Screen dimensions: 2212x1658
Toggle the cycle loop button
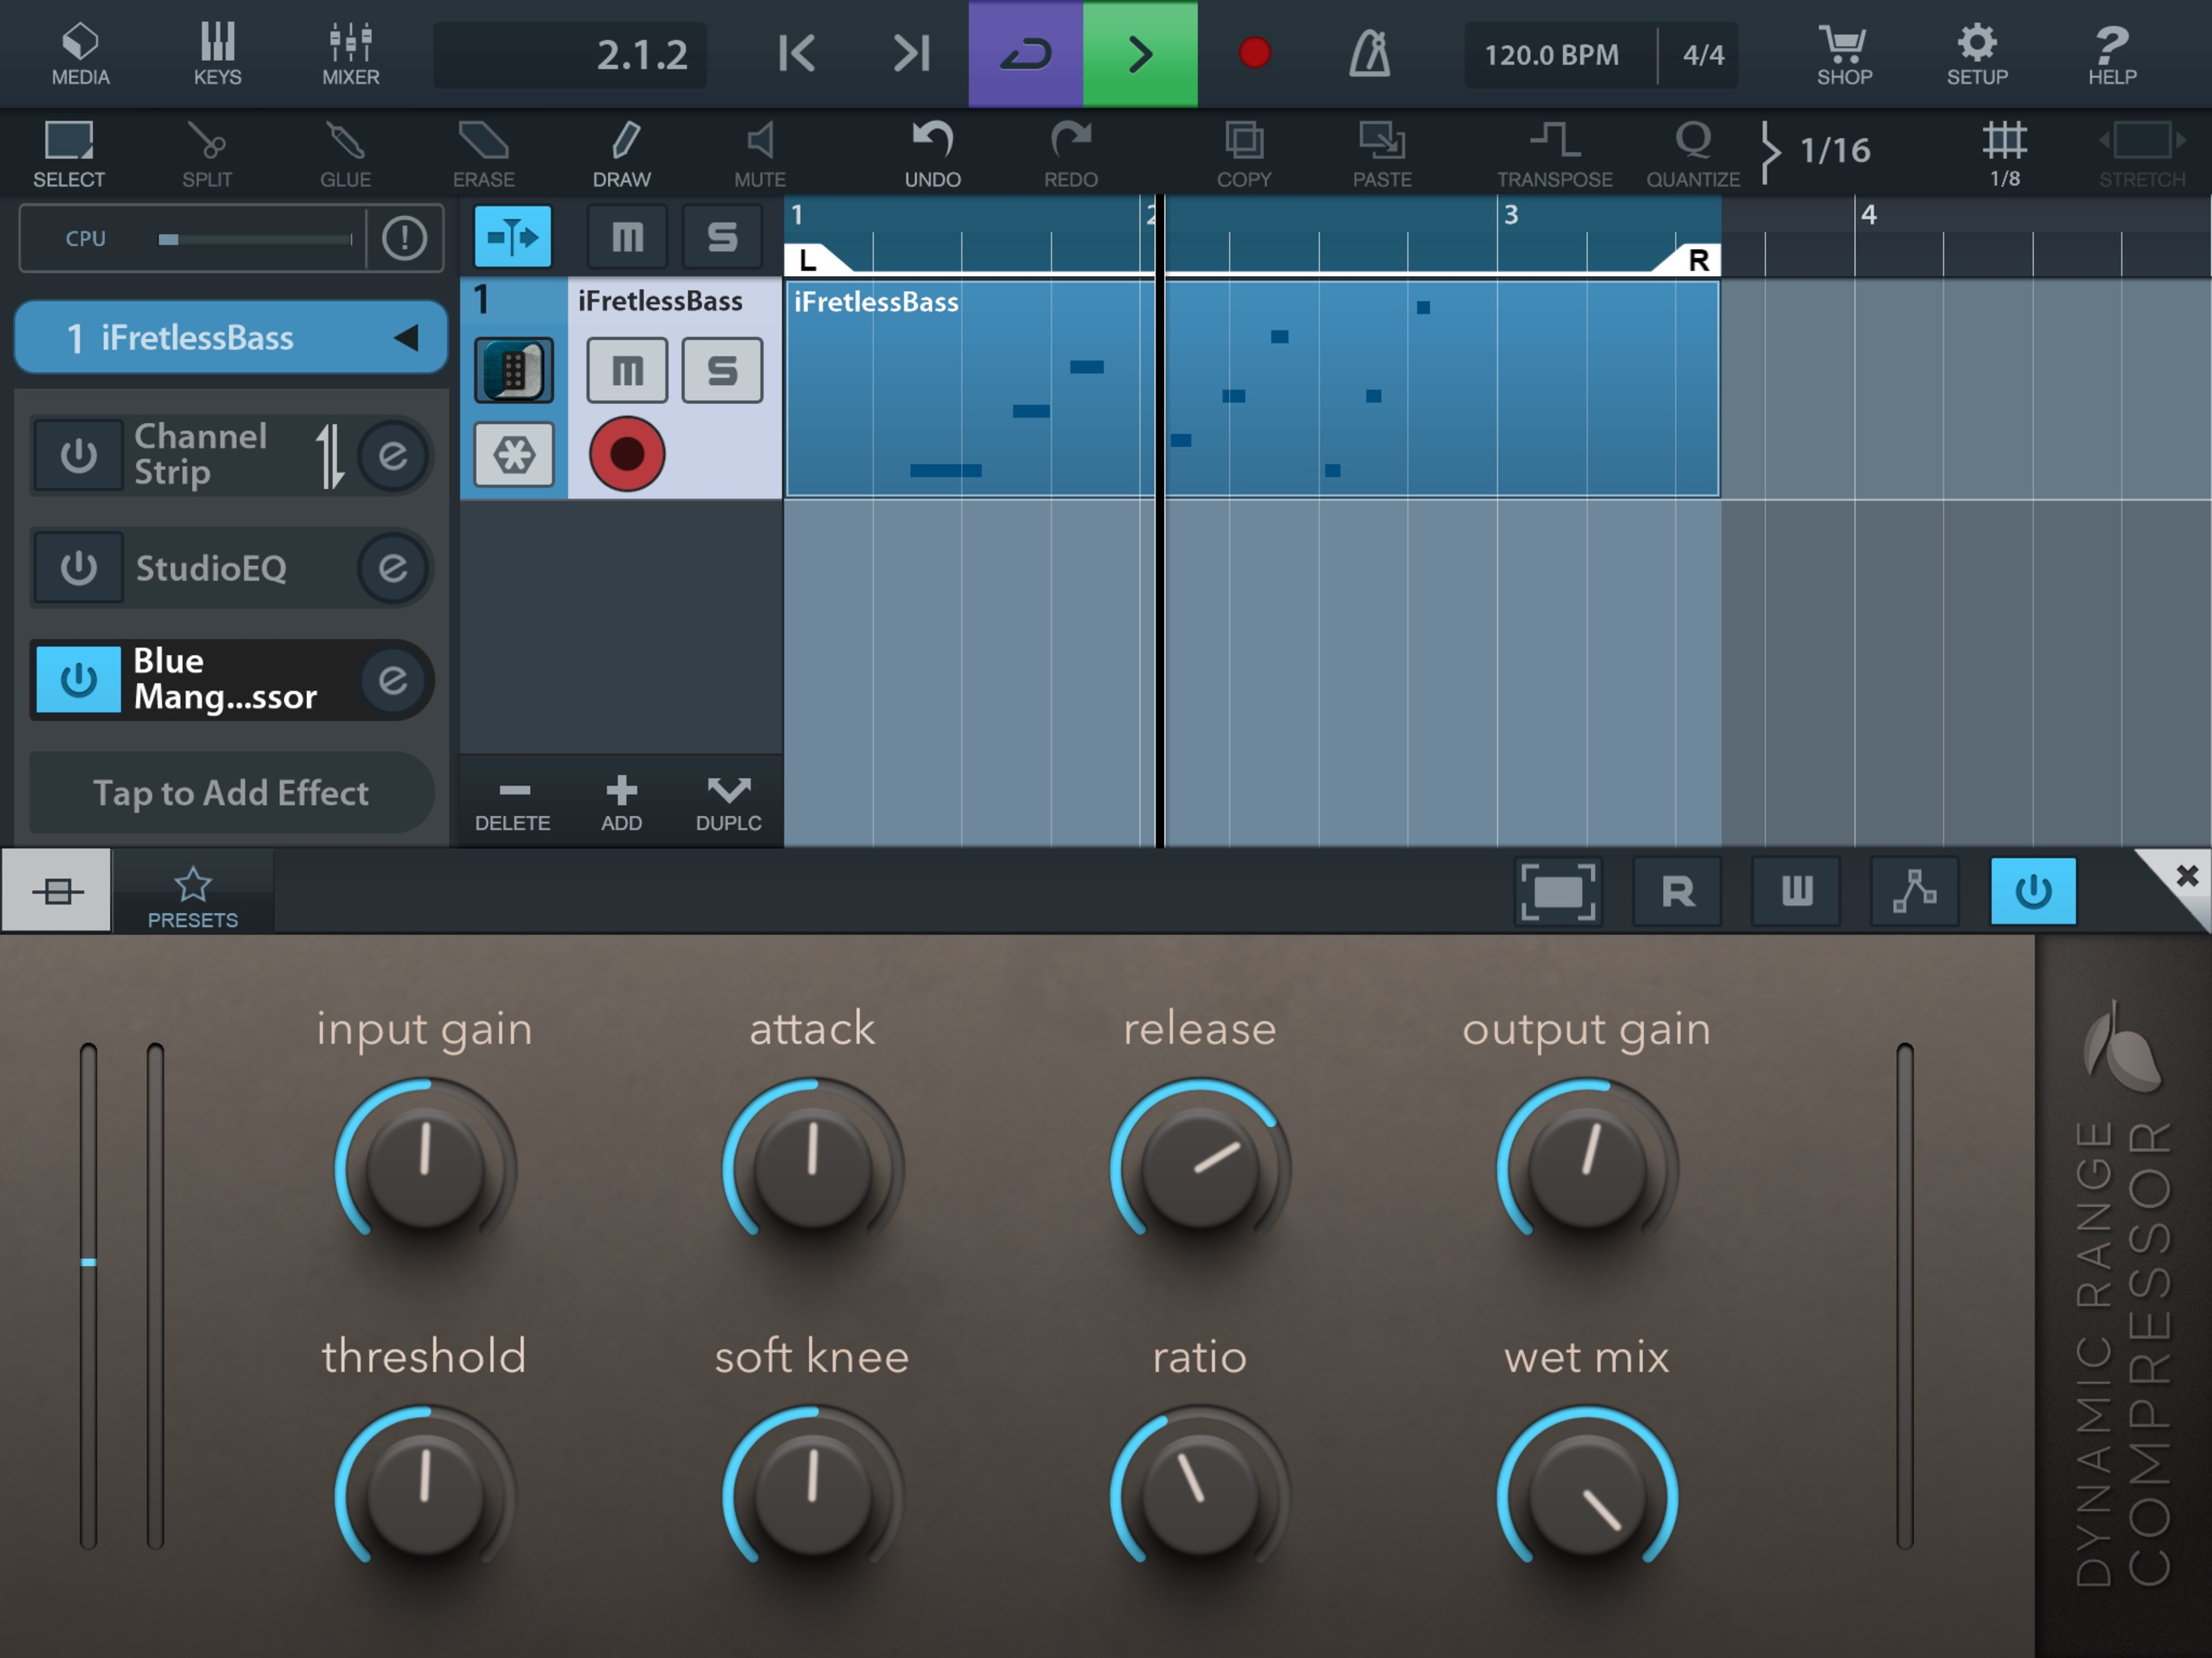coord(1025,53)
